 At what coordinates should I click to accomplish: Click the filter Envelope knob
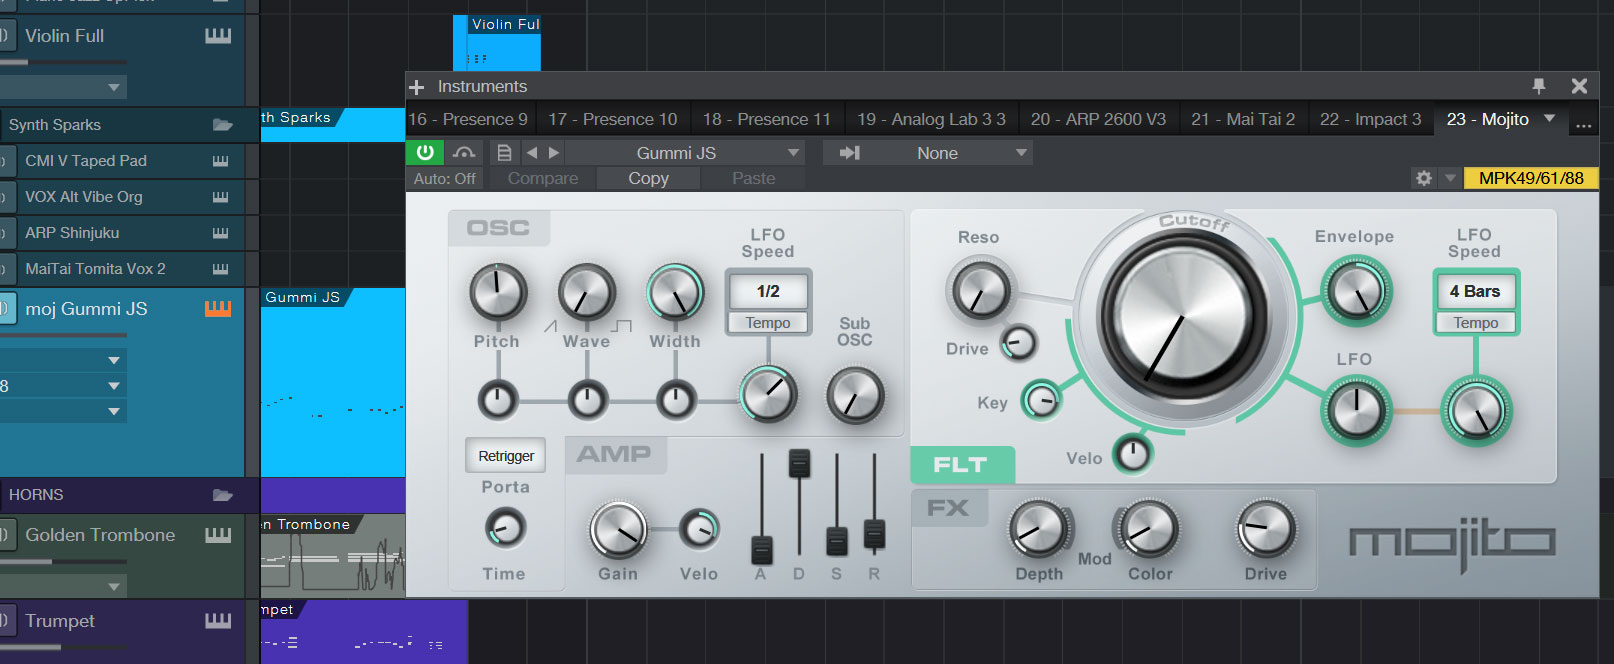1357,291
